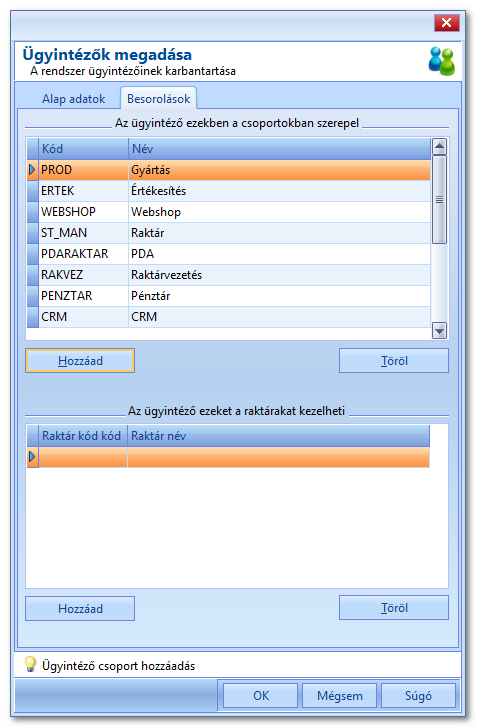477x728 pixels.
Task: Click the row selector beside RAKVEZ
Action: [33, 275]
